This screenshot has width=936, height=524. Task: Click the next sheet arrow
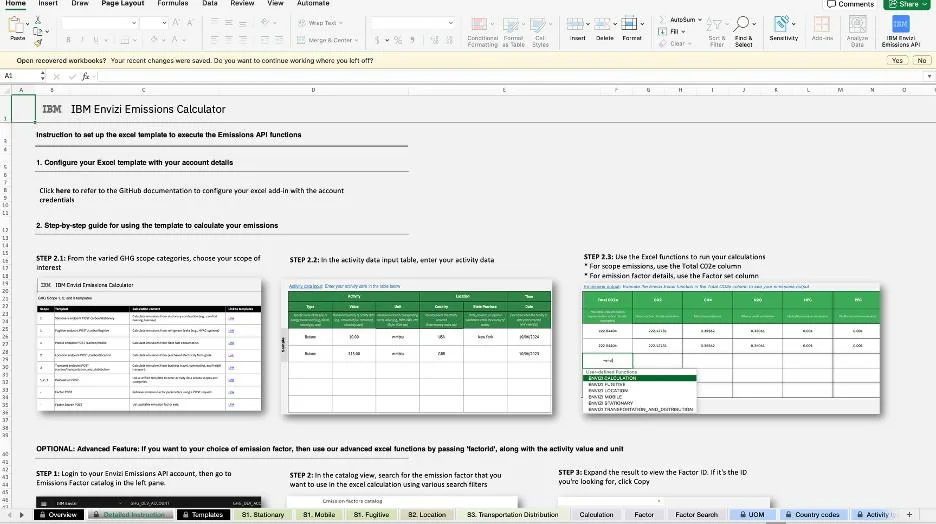[21, 514]
